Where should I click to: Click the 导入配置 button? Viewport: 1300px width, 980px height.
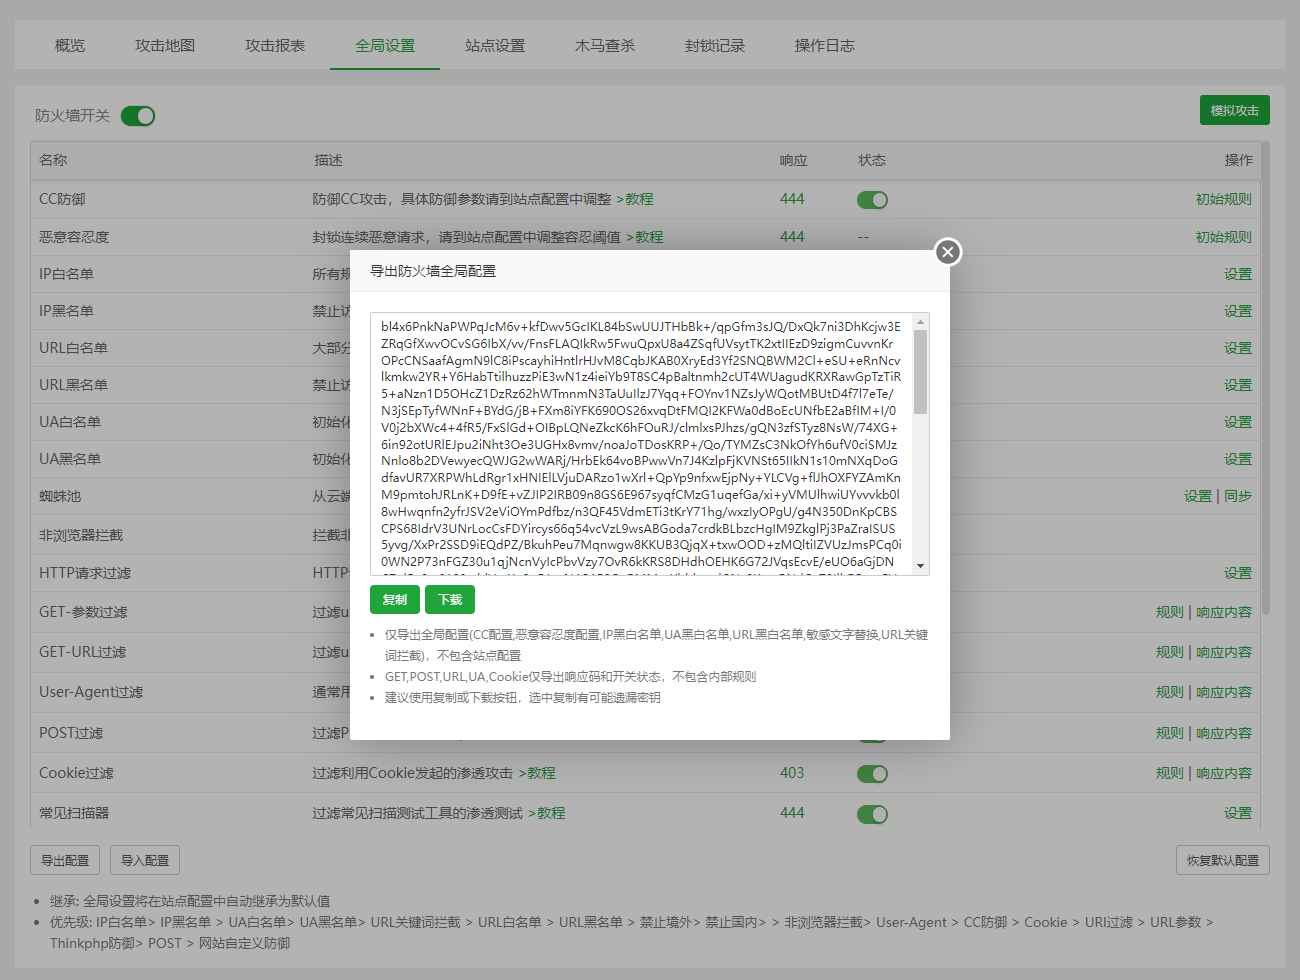coord(145,860)
